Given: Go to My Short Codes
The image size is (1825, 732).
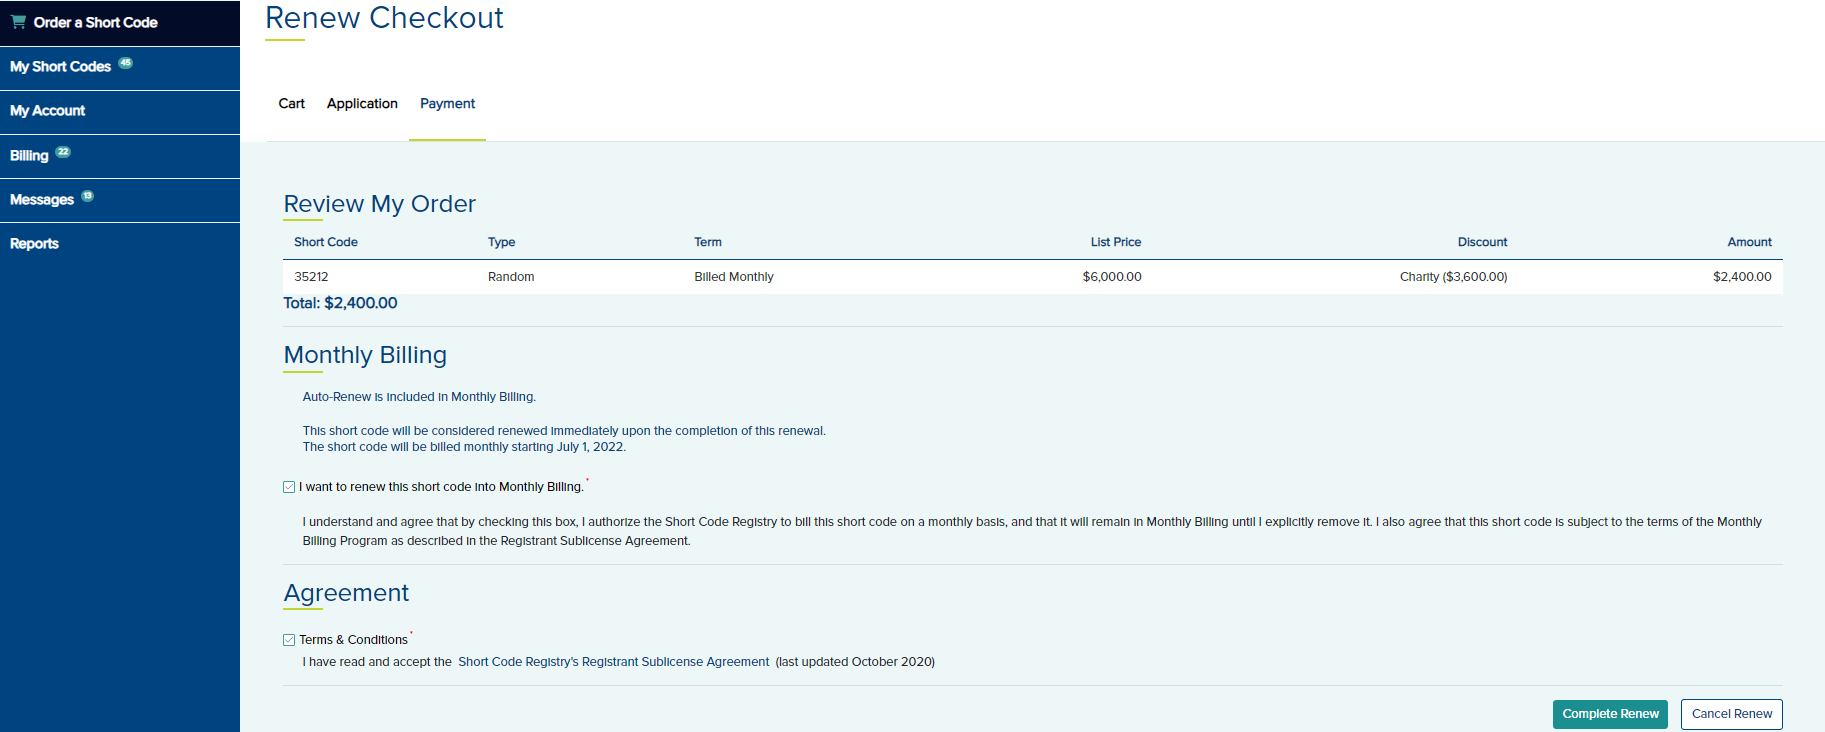Looking at the screenshot, I should pos(60,67).
